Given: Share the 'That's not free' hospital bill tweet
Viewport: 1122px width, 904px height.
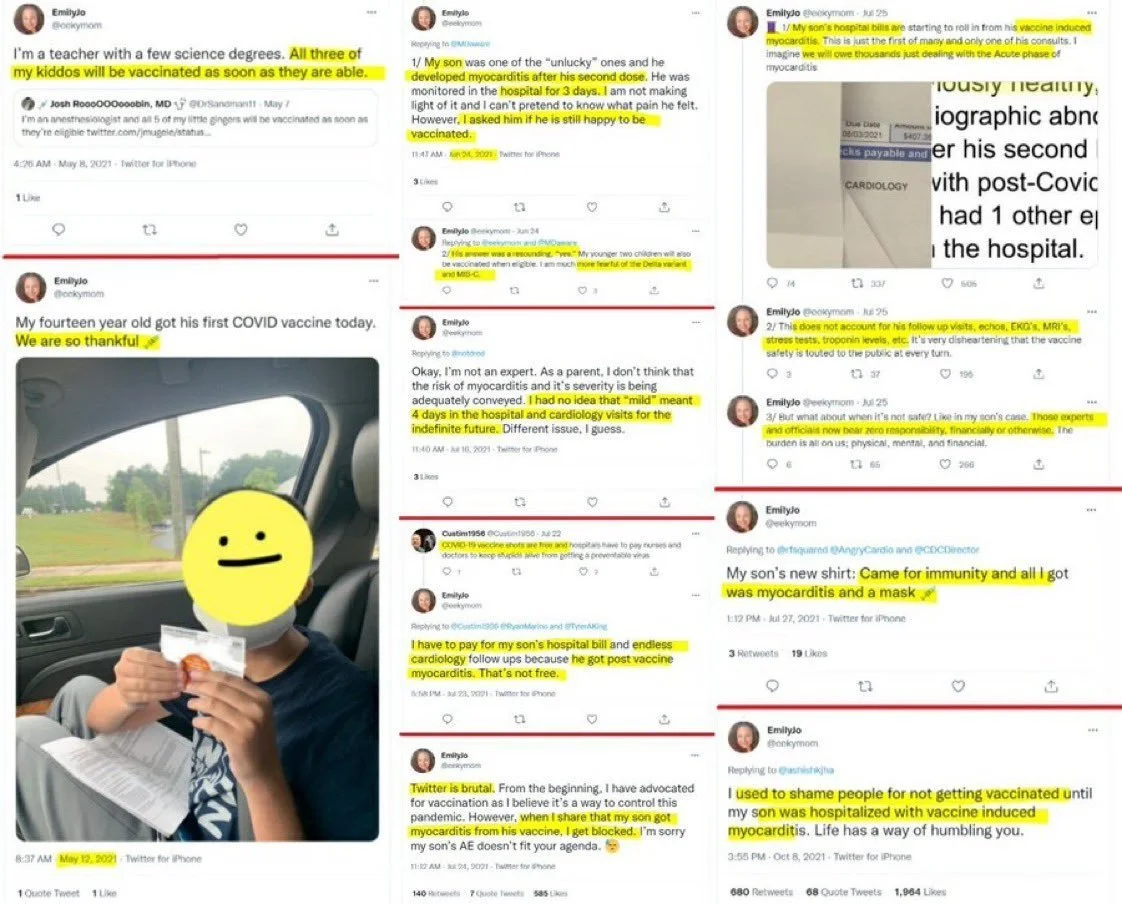Looking at the screenshot, I should point(664,719).
